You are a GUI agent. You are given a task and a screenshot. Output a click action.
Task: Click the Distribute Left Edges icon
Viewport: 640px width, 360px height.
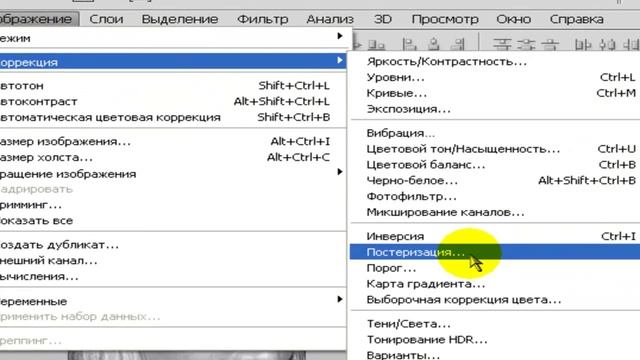point(582,44)
